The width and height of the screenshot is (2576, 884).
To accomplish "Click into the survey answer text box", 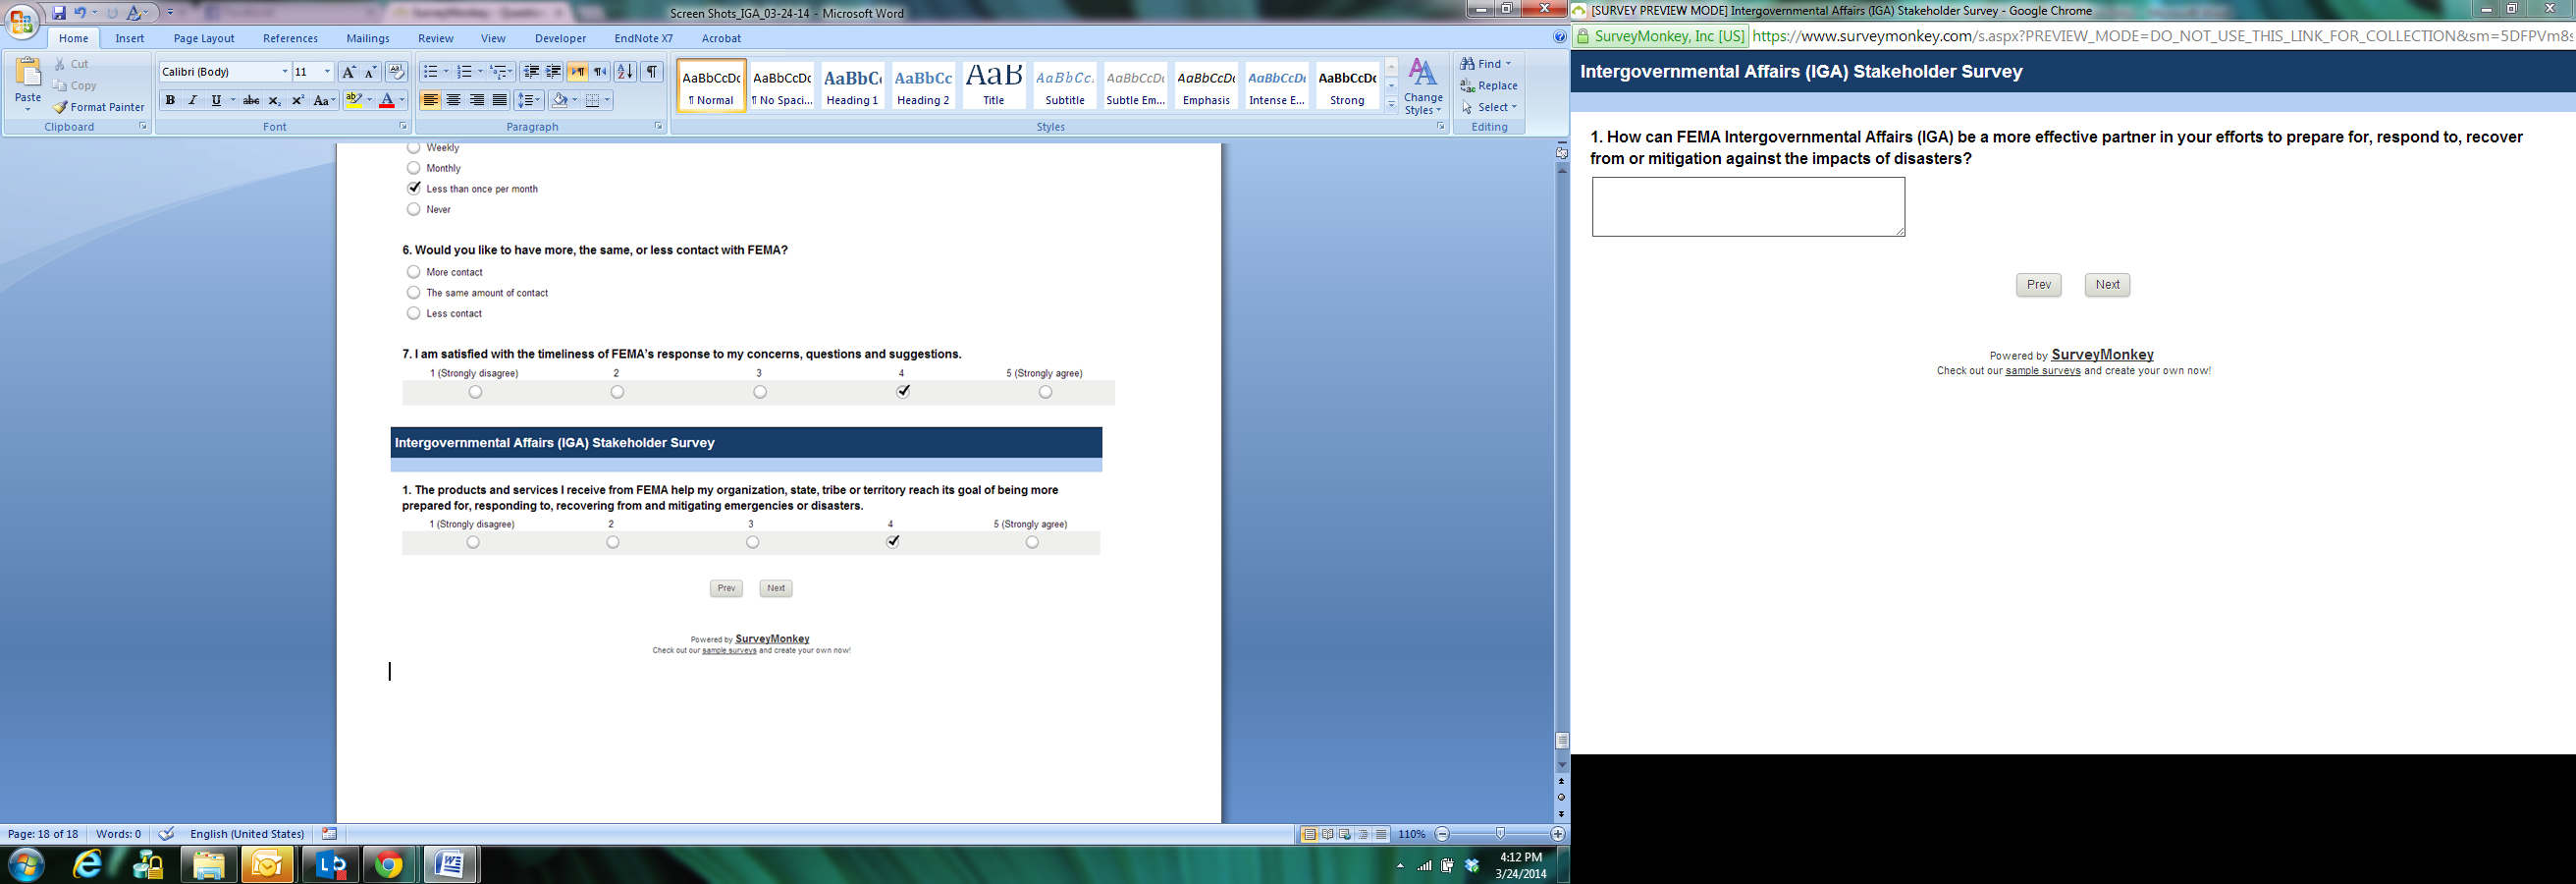I will (x=1747, y=207).
